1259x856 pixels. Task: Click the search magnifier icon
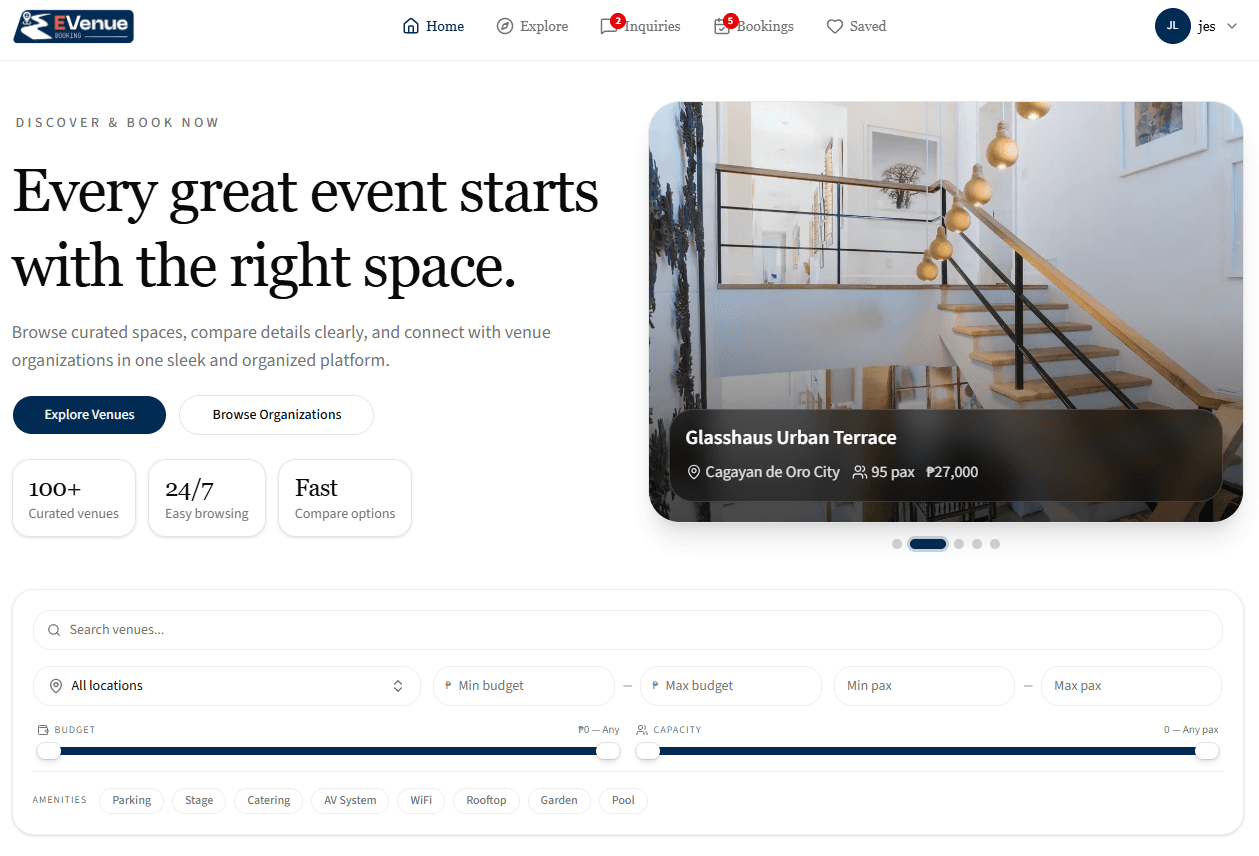[54, 630]
